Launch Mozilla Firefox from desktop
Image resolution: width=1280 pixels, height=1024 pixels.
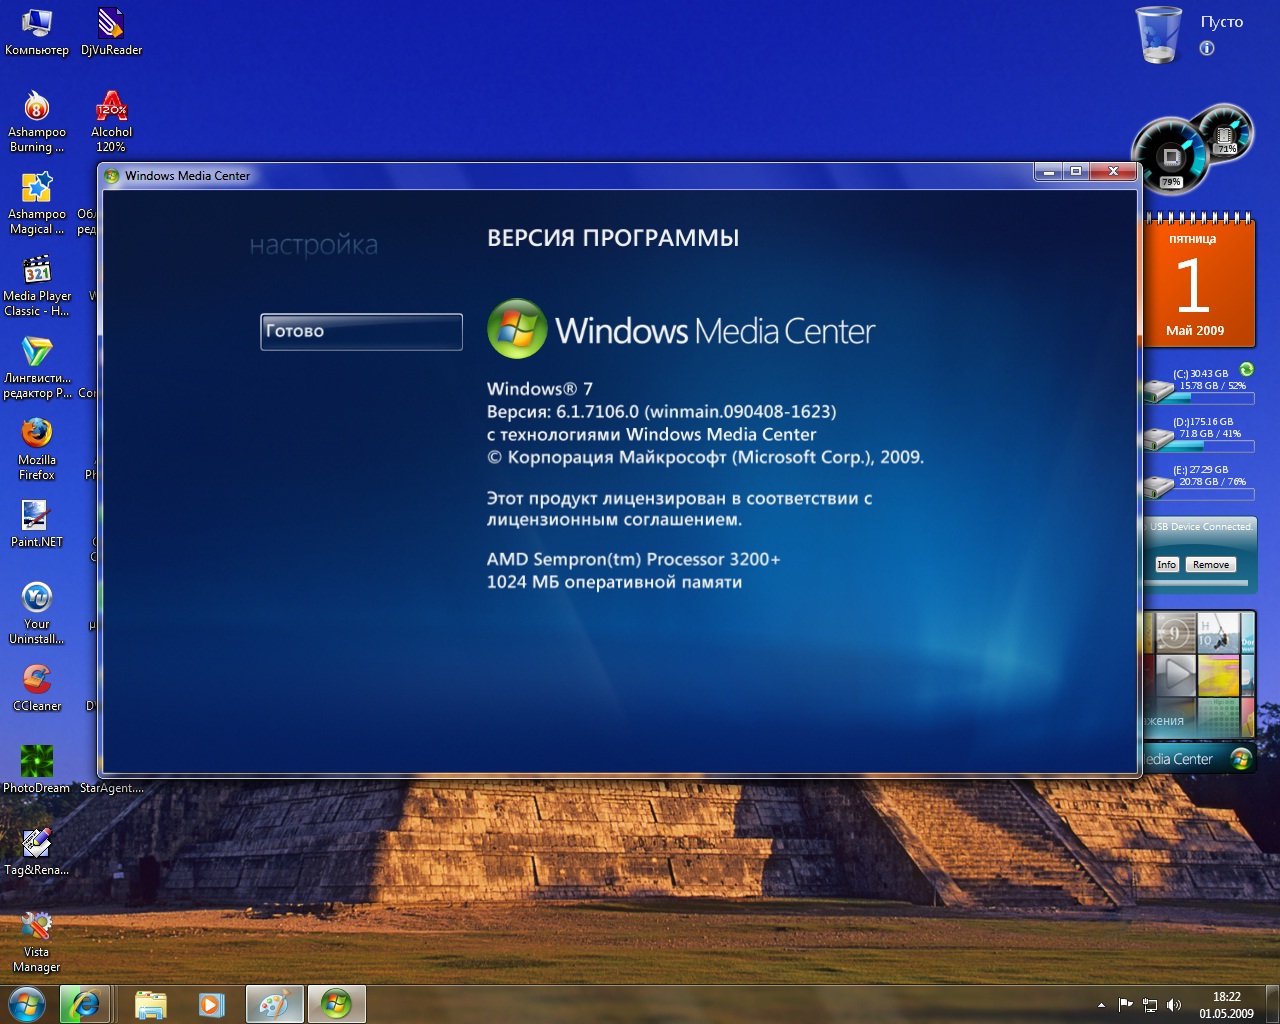pyautogui.click(x=37, y=449)
